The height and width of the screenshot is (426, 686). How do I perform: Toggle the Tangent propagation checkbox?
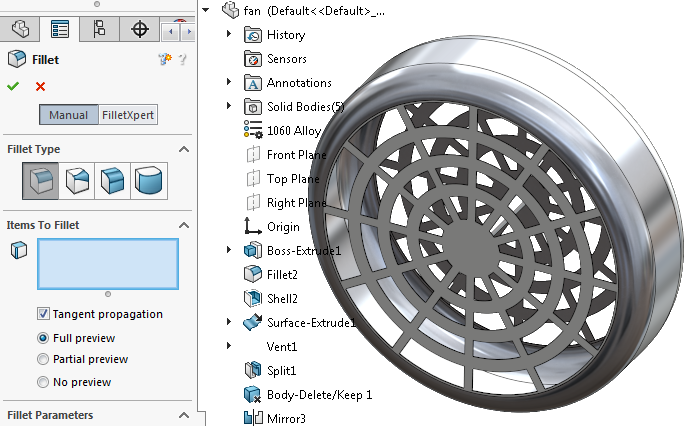(43, 314)
